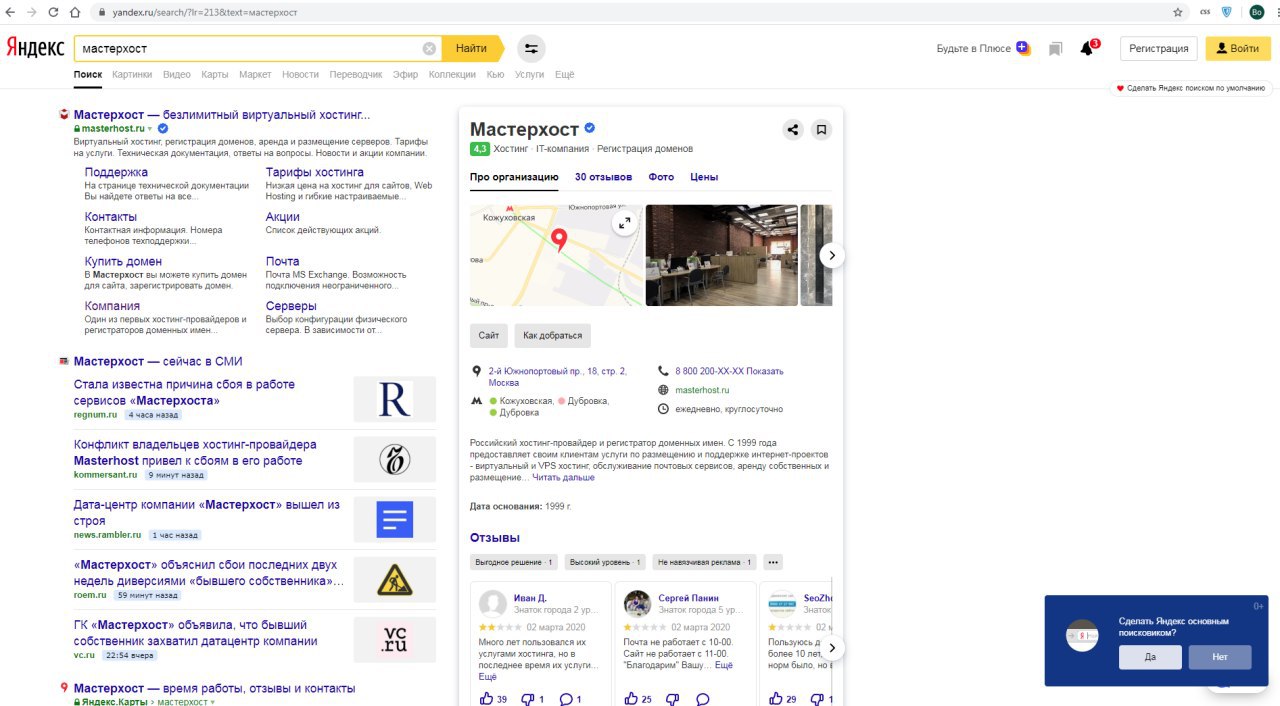Open Иван Д. profile avatar
Screen dimensions: 1280x706
point(493,604)
